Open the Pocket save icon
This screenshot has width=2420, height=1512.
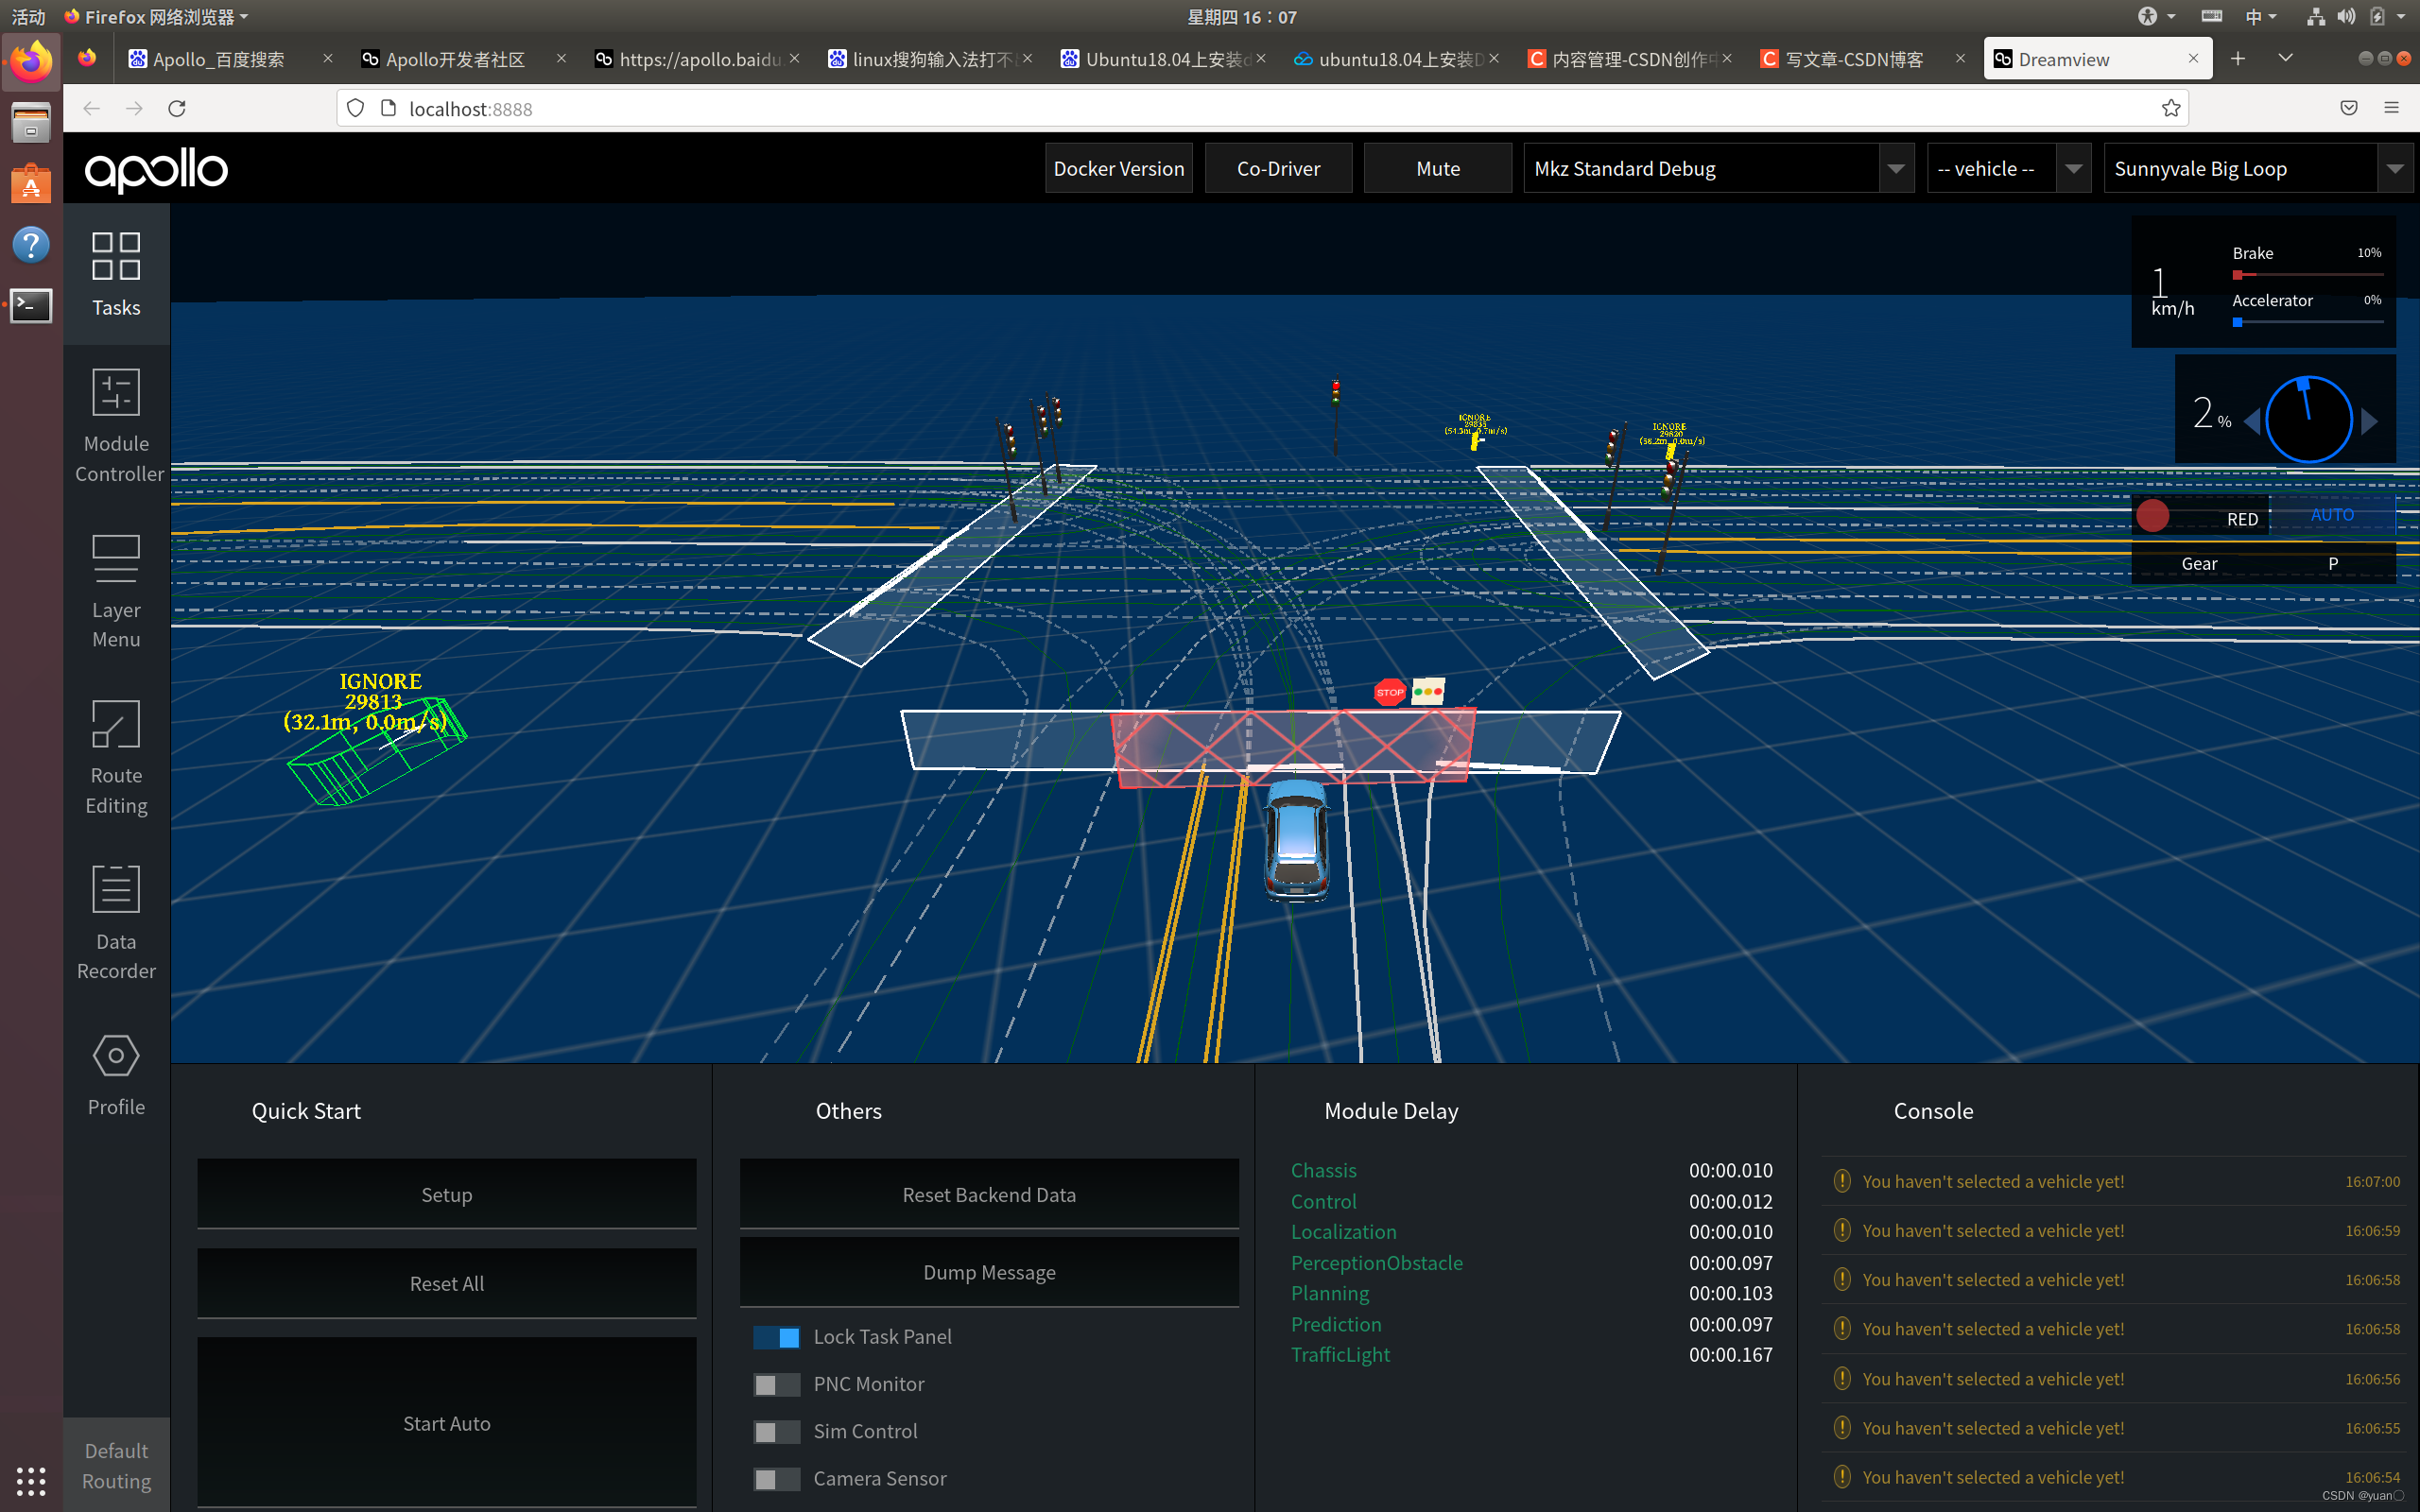click(2349, 108)
